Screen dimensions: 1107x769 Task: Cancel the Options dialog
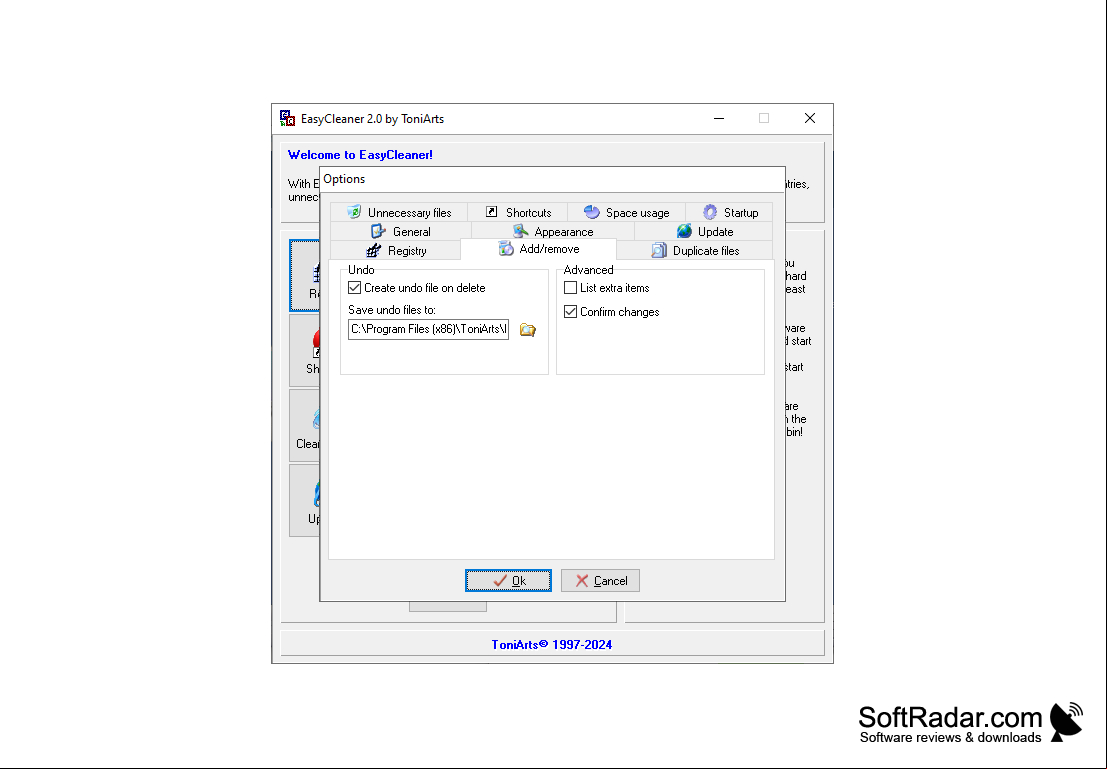(x=600, y=580)
